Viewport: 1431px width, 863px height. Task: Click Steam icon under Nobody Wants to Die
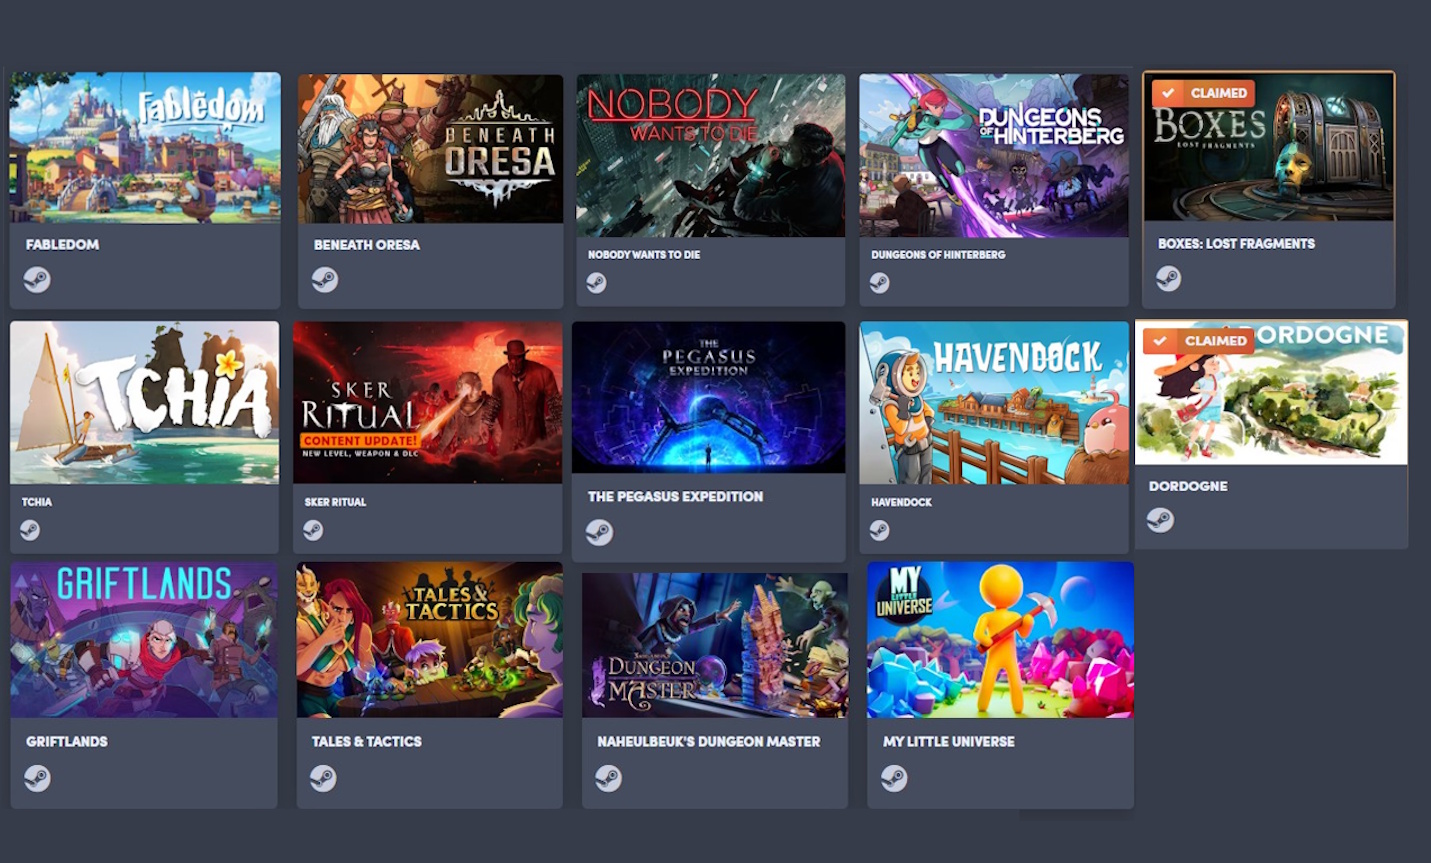[x=596, y=283]
